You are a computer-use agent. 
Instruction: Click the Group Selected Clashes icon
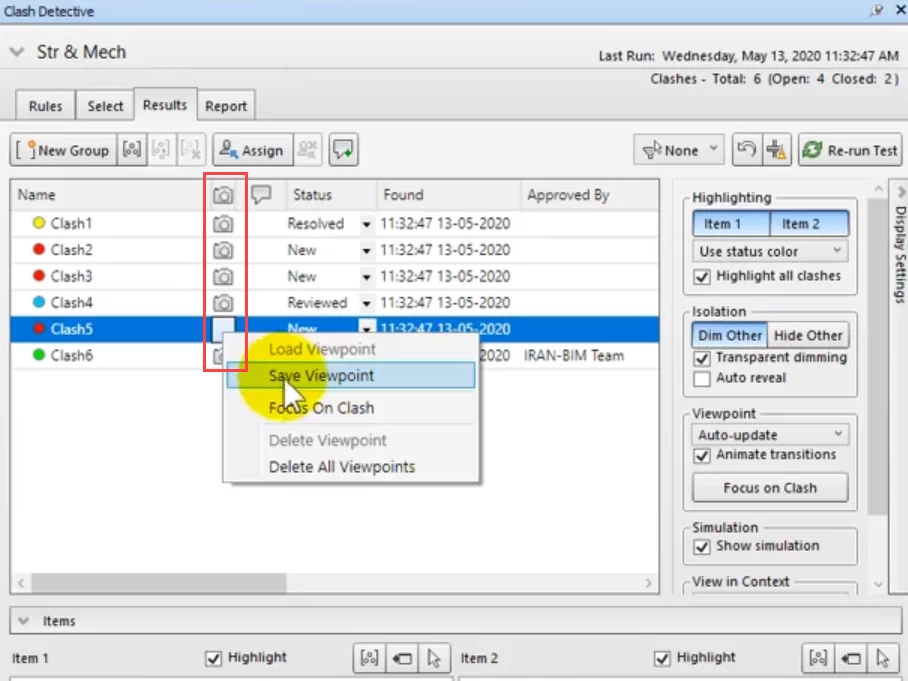tap(132, 150)
